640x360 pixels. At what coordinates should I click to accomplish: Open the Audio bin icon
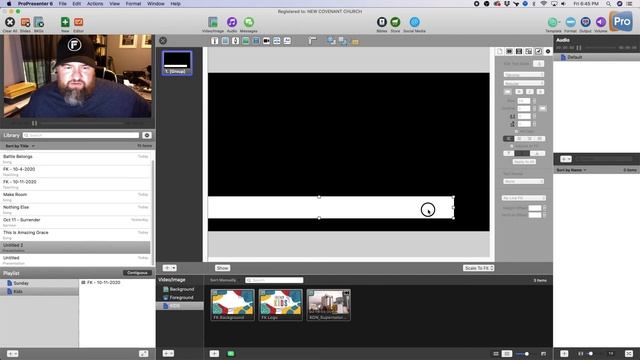(x=232, y=22)
